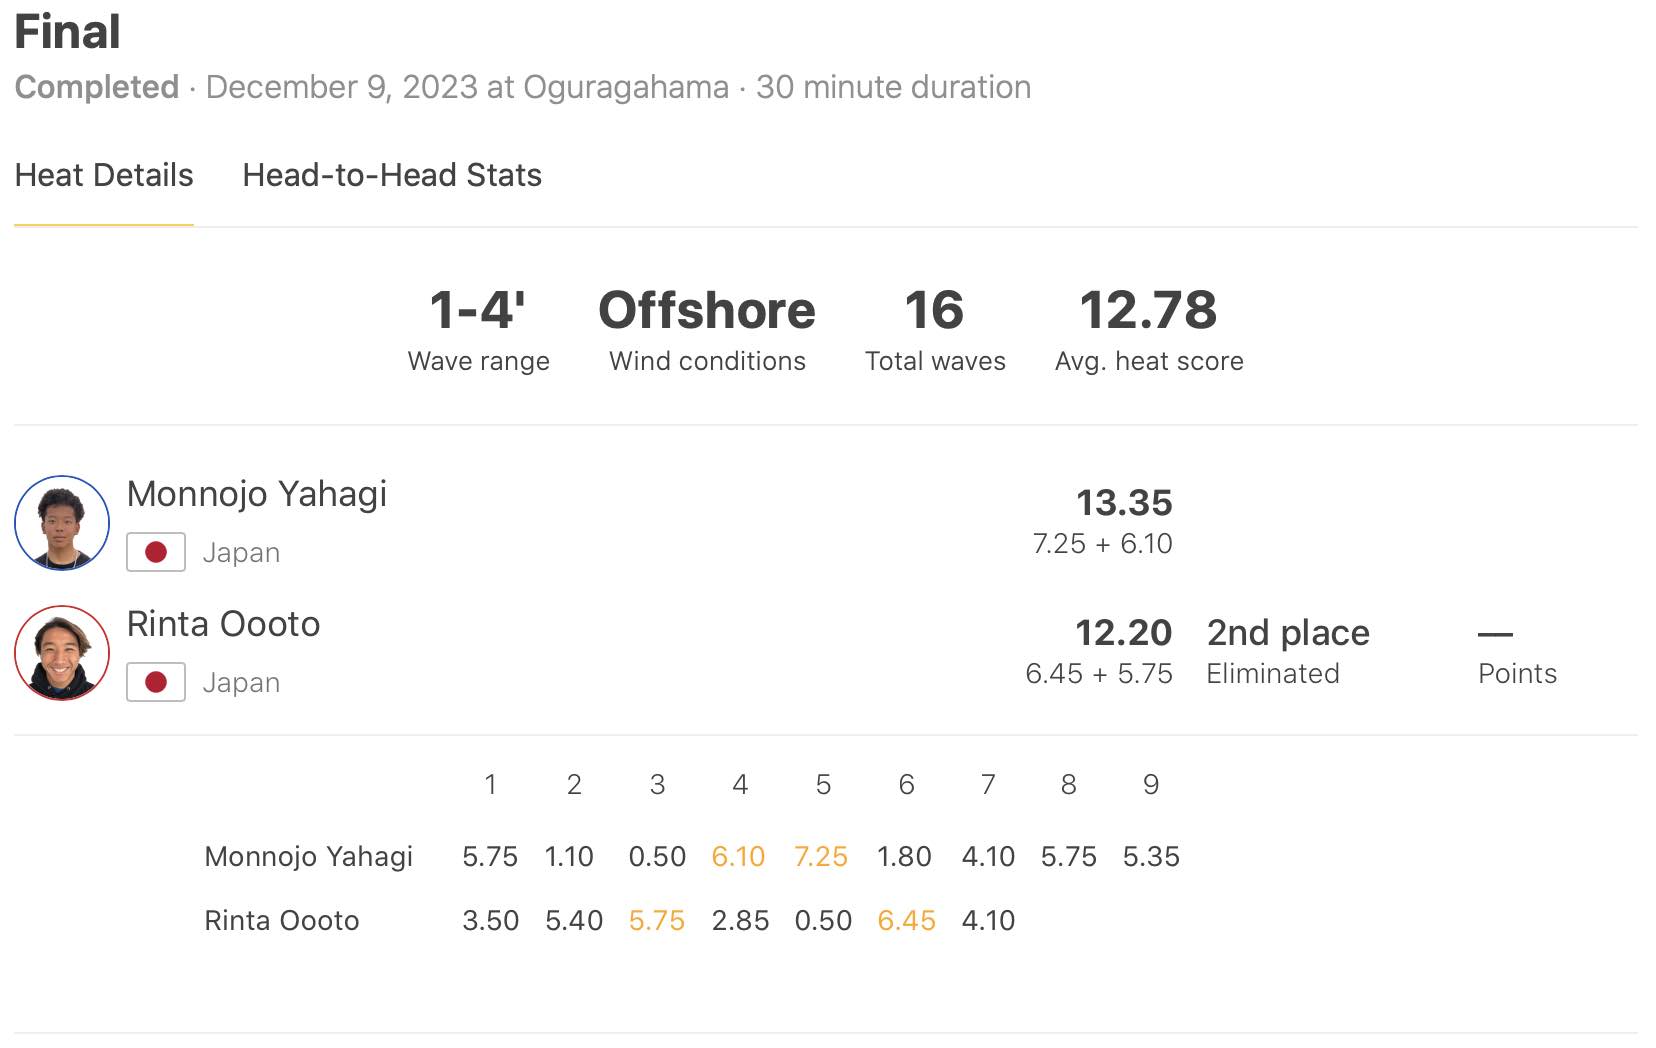Viewport: 1656px width, 1048px height.
Task: Select Monnojo Yahagi's 7.25 wave score
Action: [x=821, y=857]
